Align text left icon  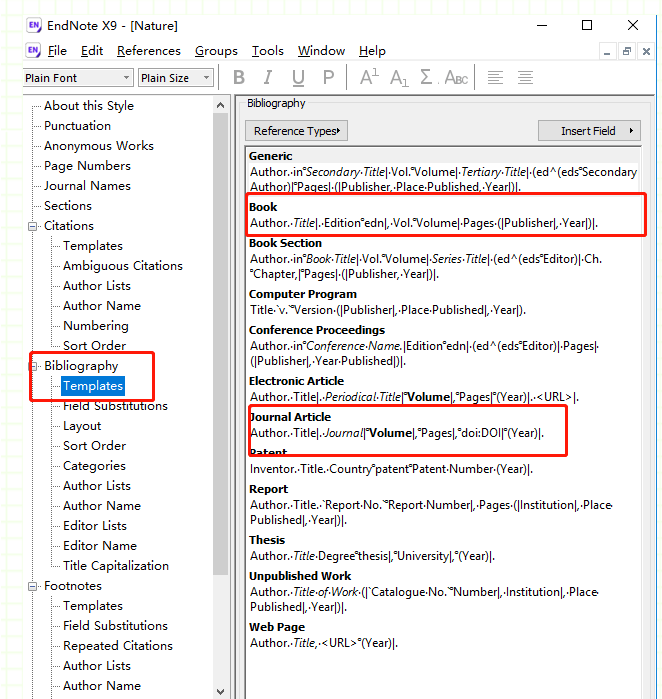pos(495,78)
